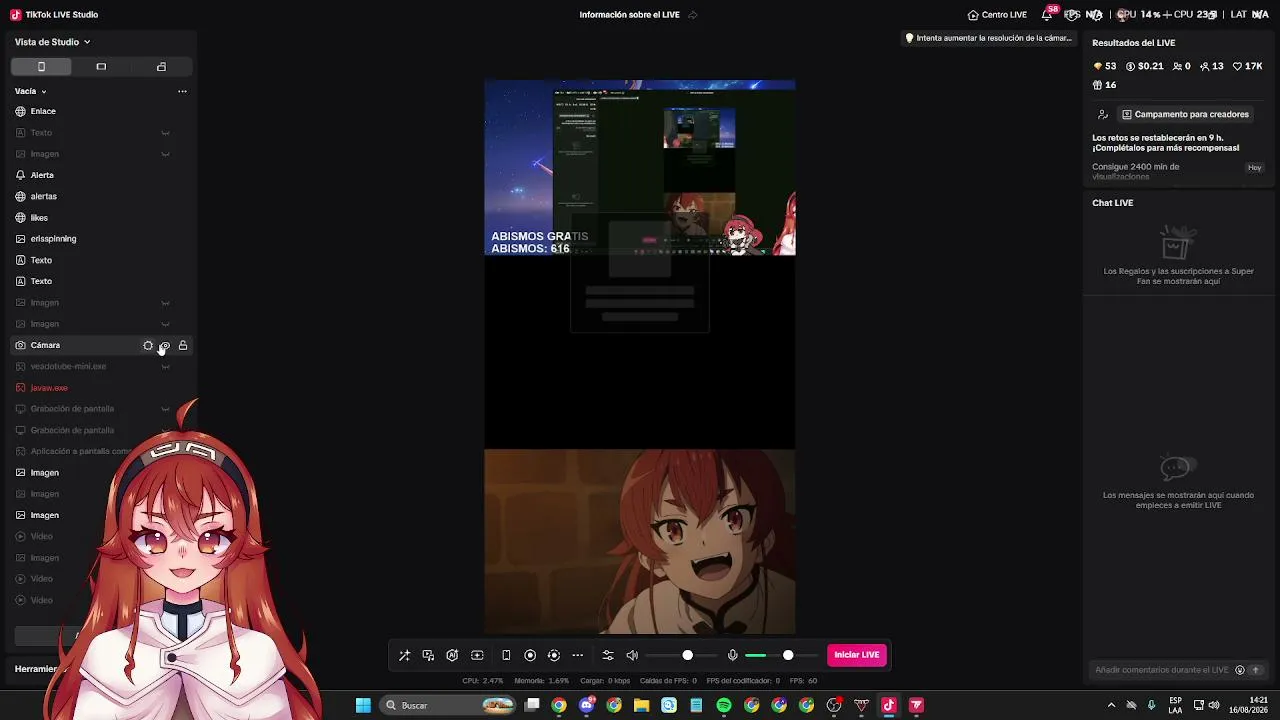The width and height of the screenshot is (1280, 720).
Task: Show the hidden veadotube-mini.exe source
Action: click(166, 367)
